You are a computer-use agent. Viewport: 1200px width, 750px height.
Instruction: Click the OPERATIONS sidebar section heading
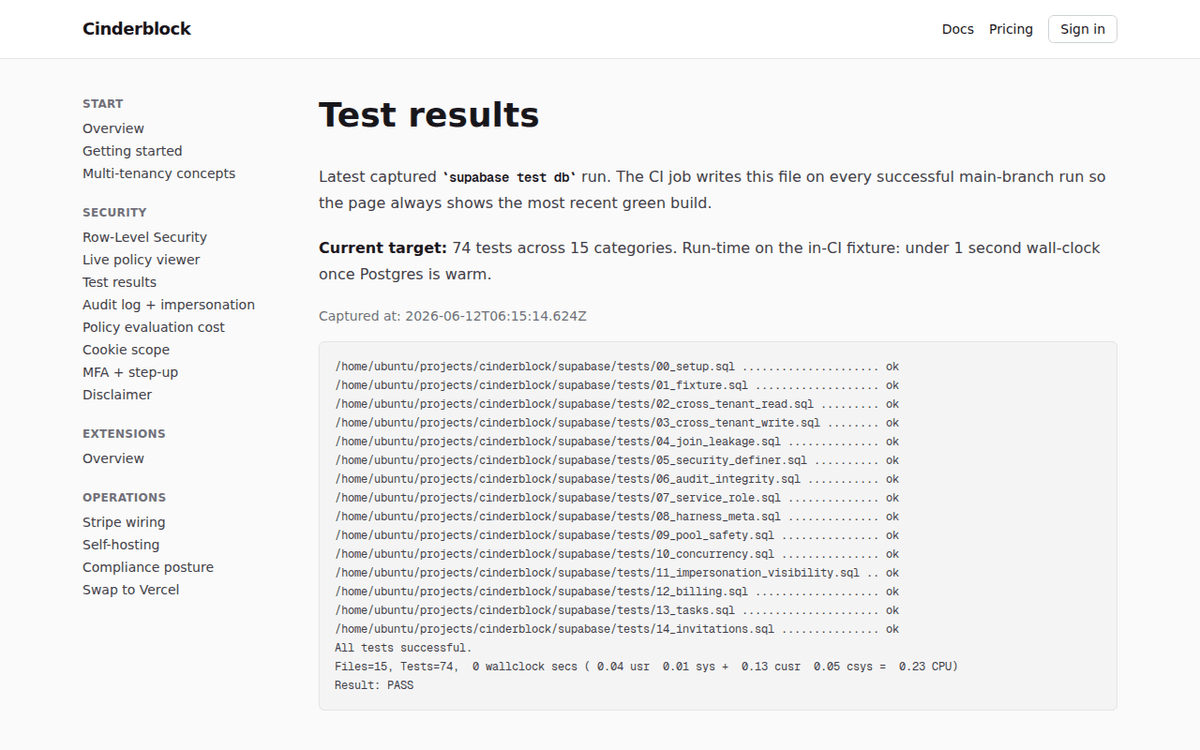[124, 498]
